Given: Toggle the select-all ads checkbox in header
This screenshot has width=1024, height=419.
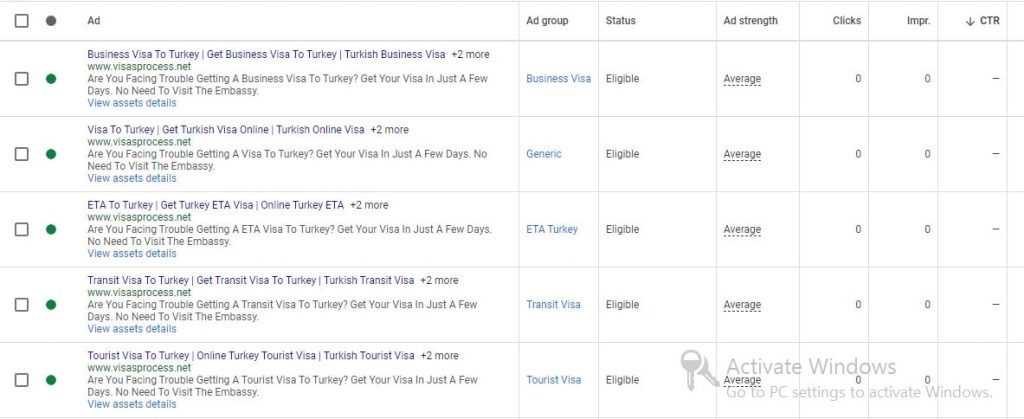Looking at the screenshot, I should point(22,21).
